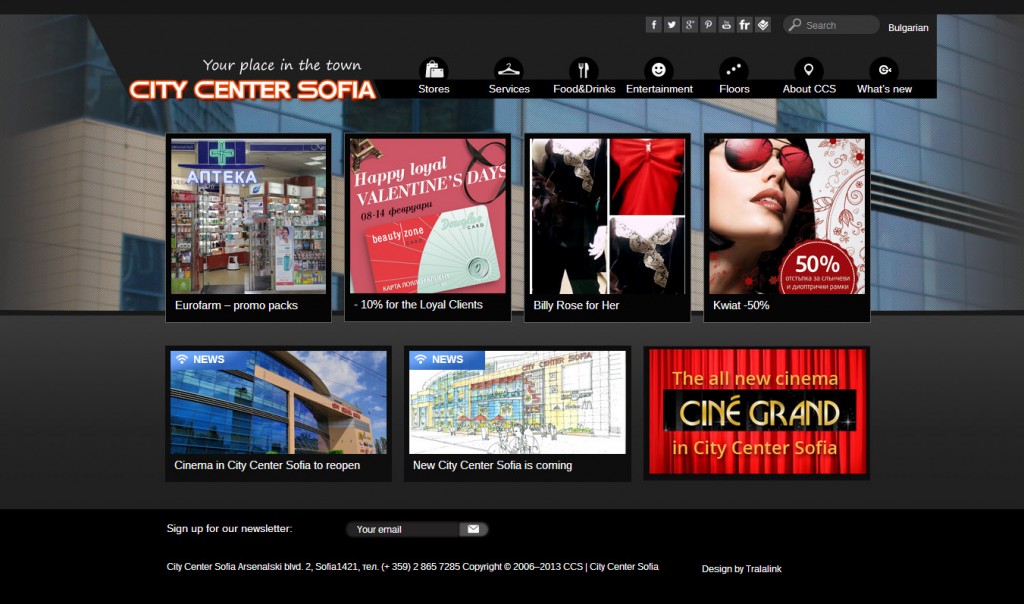Screen dimensions: 1024x604
Task: Read 'Cinema in City Center Sofia to reopen'
Action: pos(267,465)
